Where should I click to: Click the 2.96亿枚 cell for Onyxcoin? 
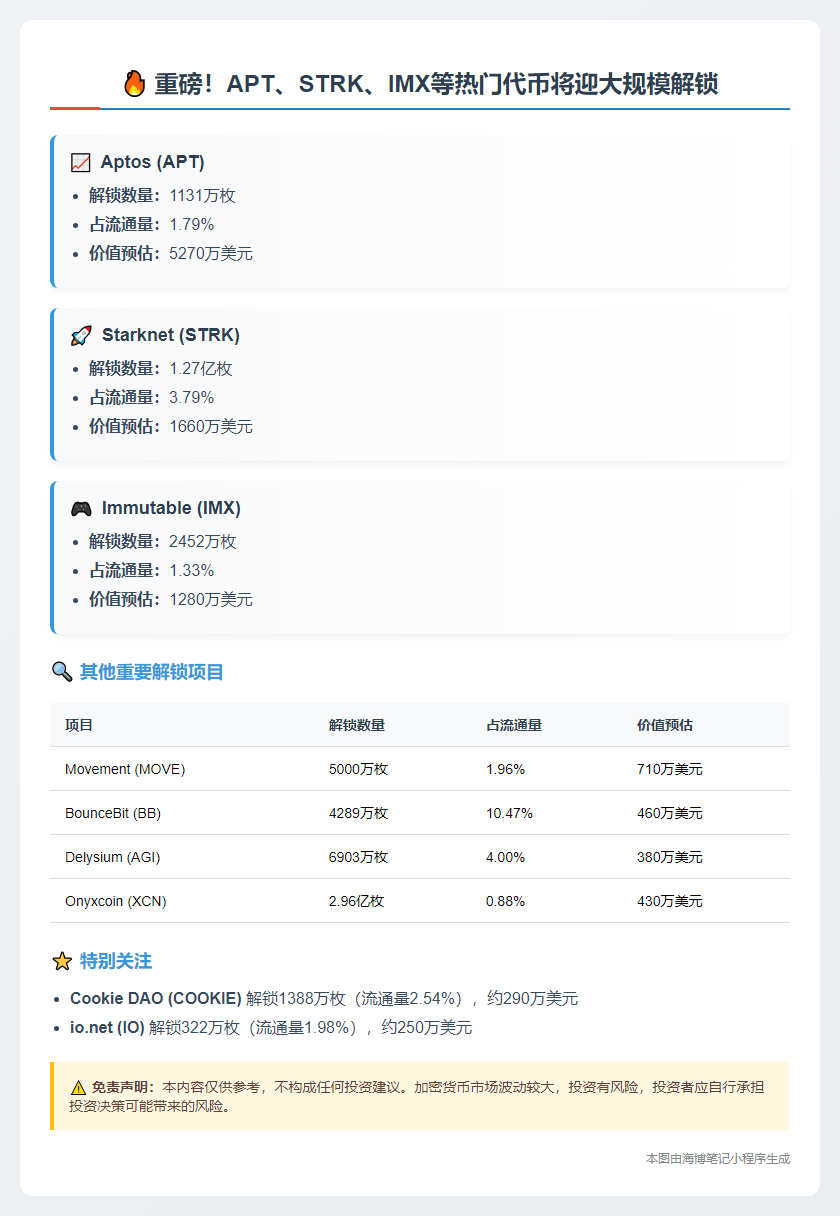click(356, 901)
